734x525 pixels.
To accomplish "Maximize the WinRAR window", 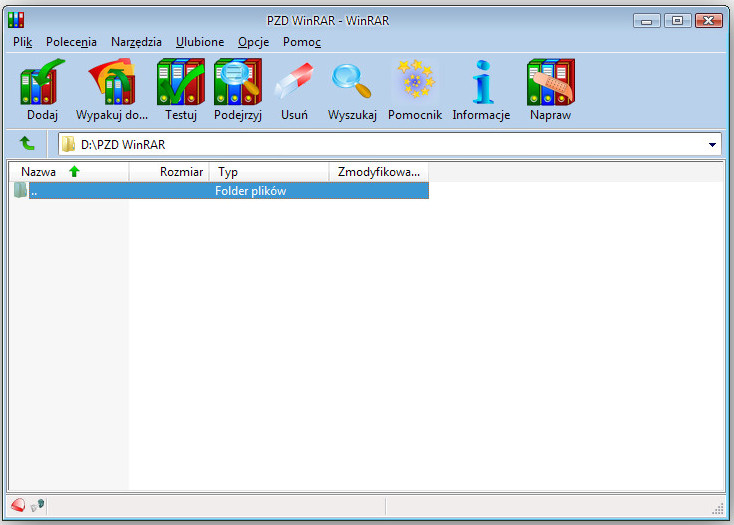I will 677,21.
